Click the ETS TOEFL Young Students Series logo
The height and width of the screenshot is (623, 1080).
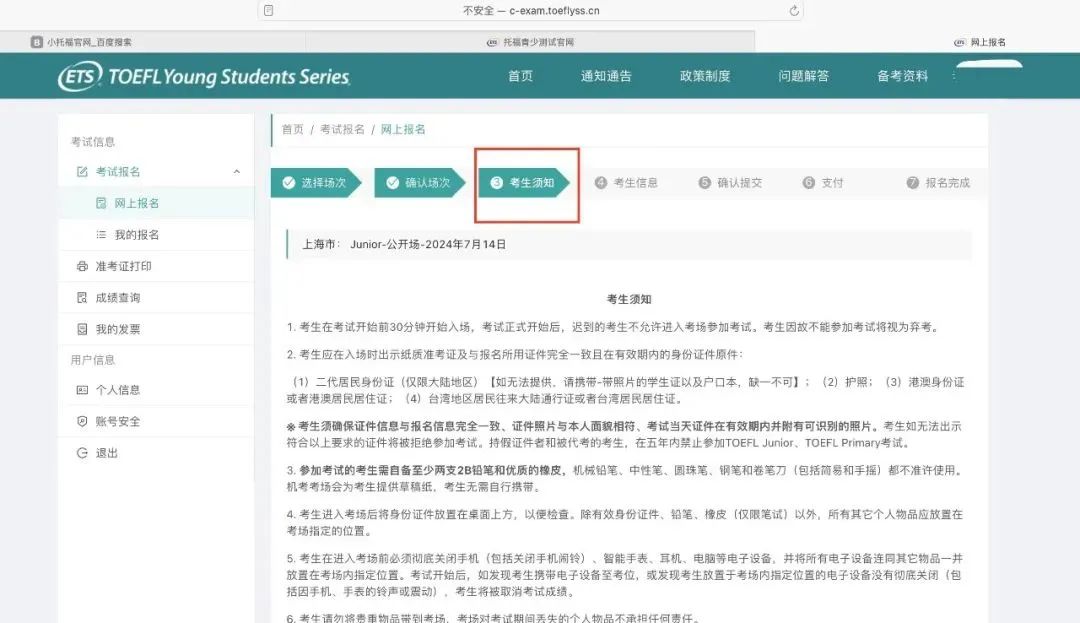click(x=204, y=76)
